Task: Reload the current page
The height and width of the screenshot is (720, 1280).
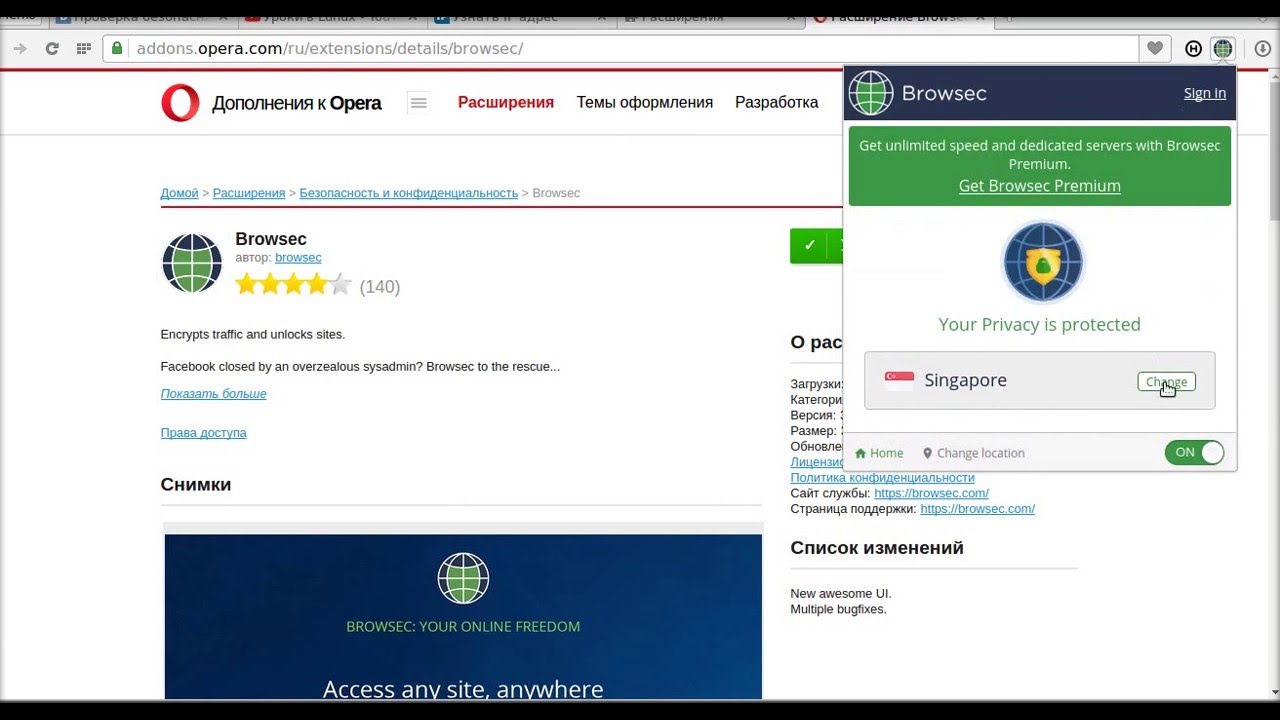Action: (x=52, y=48)
